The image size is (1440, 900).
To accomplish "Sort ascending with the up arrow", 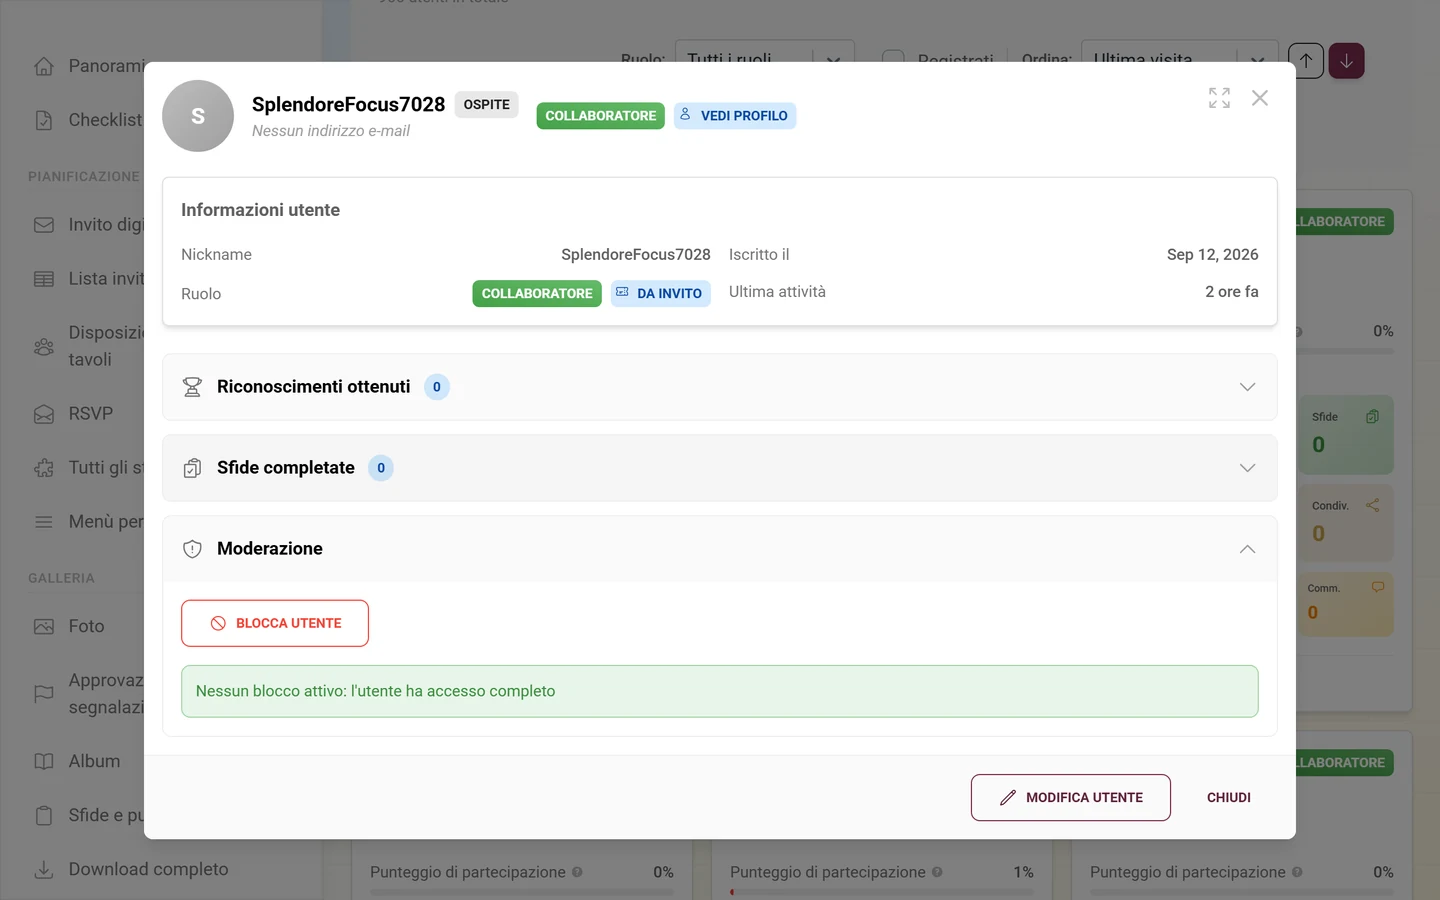I will pyautogui.click(x=1306, y=61).
